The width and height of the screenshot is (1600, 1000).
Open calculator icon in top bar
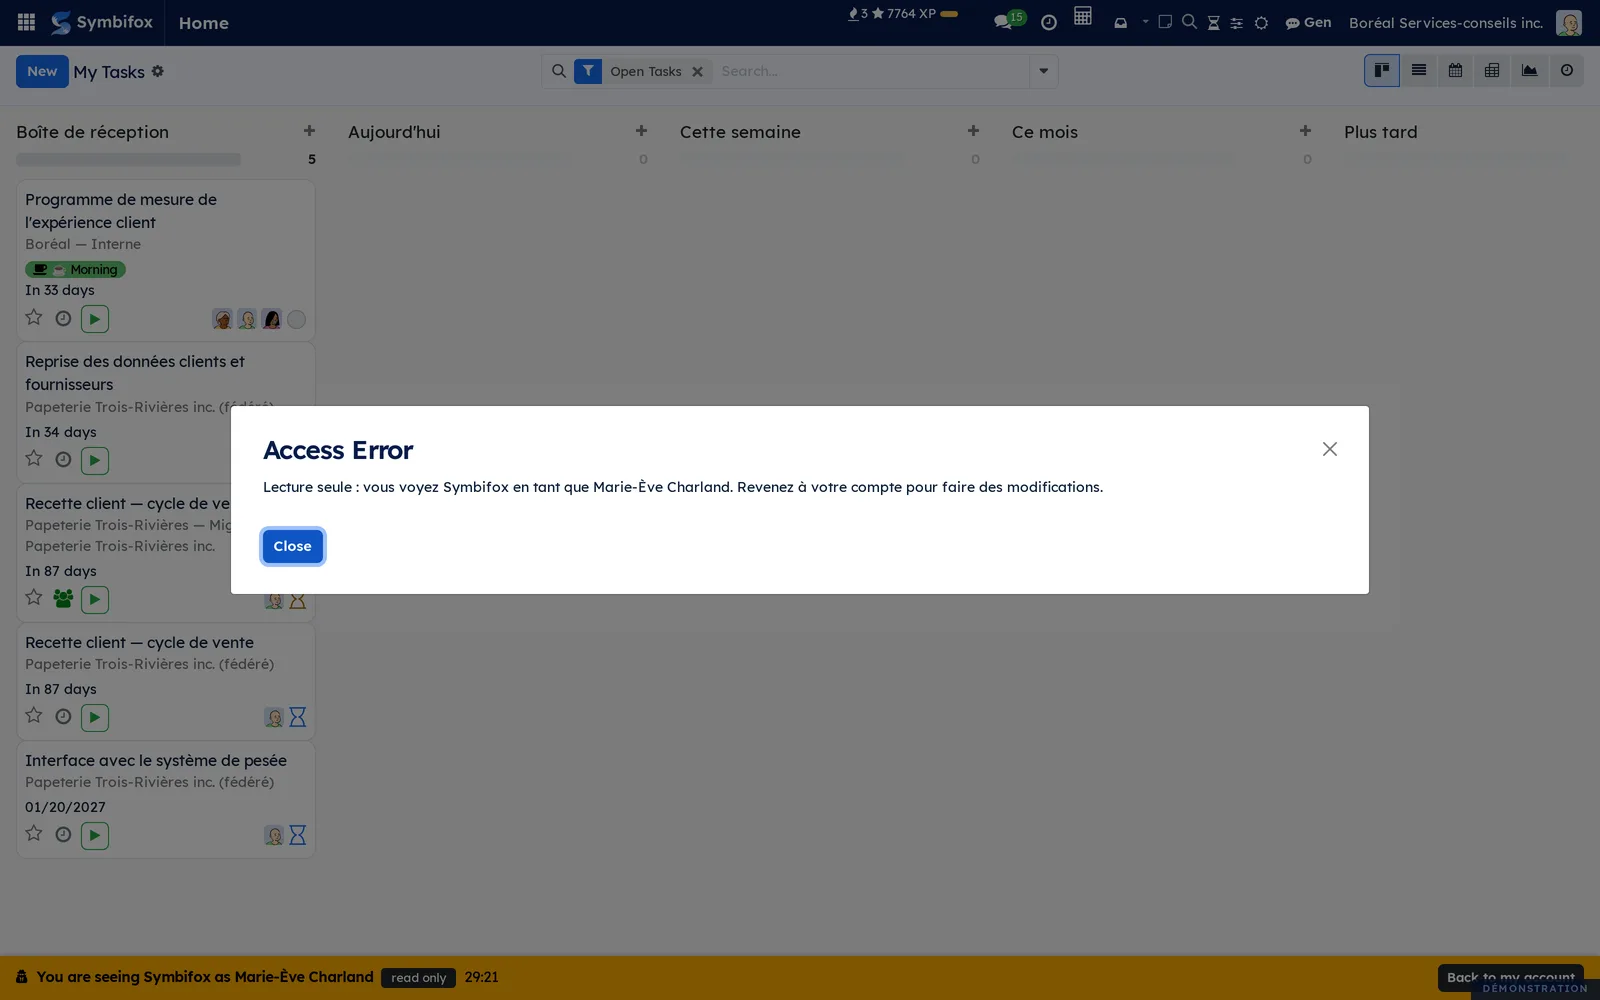coord(1082,16)
